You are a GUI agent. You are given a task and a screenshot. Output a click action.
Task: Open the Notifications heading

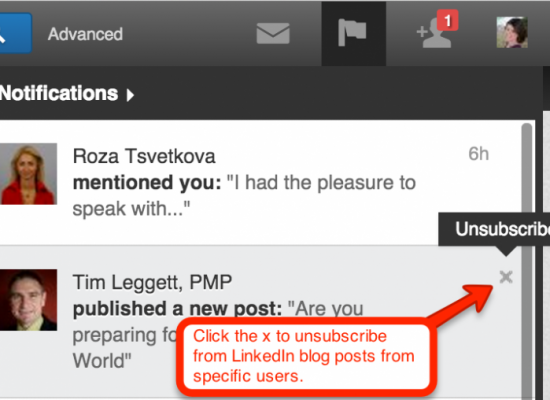click(59, 93)
